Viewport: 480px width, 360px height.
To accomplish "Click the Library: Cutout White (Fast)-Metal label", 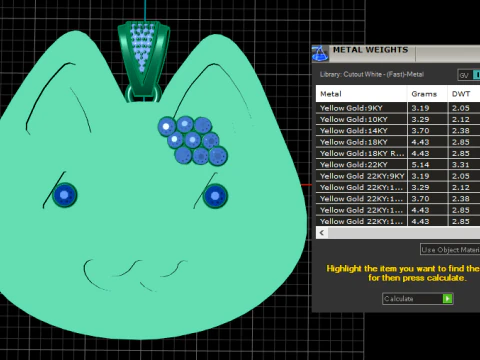I will click(372, 74).
